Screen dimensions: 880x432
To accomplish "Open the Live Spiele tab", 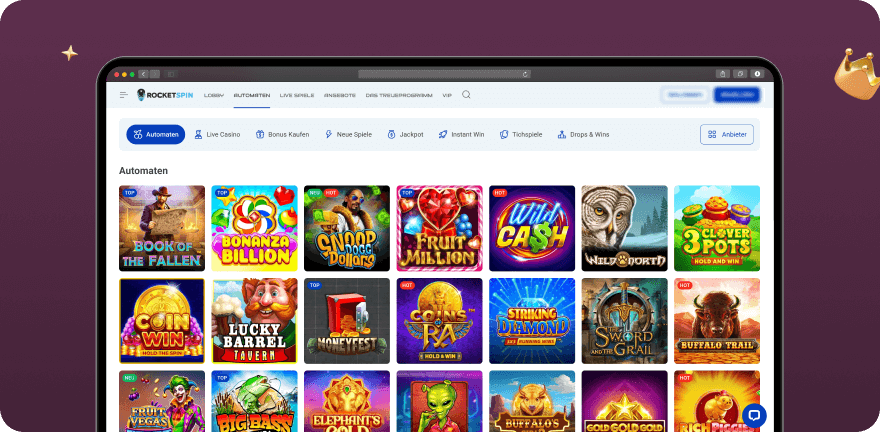I will click(x=297, y=95).
